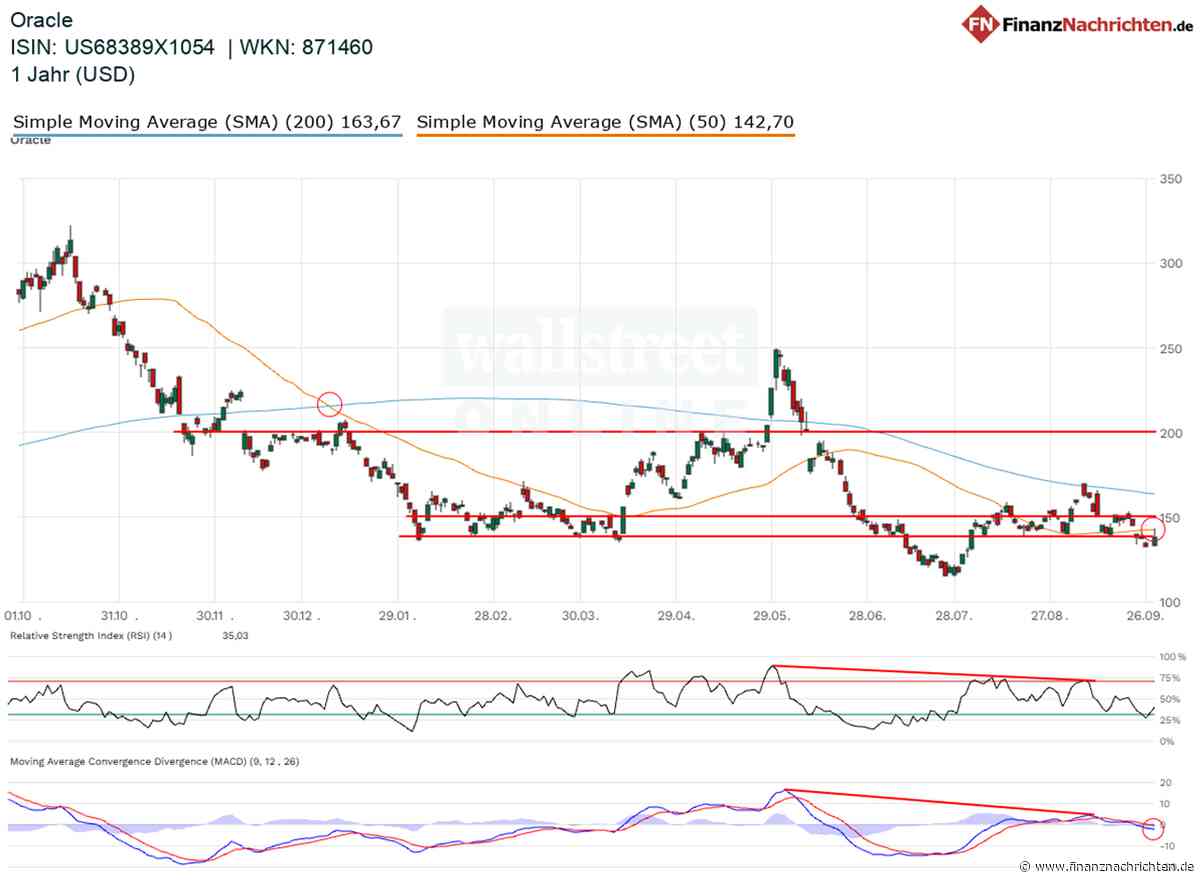Image resolution: width=1200 pixels, height=881 pixels.
Task: Click the 200 price axis label
Action: [x=1172, y=433]
